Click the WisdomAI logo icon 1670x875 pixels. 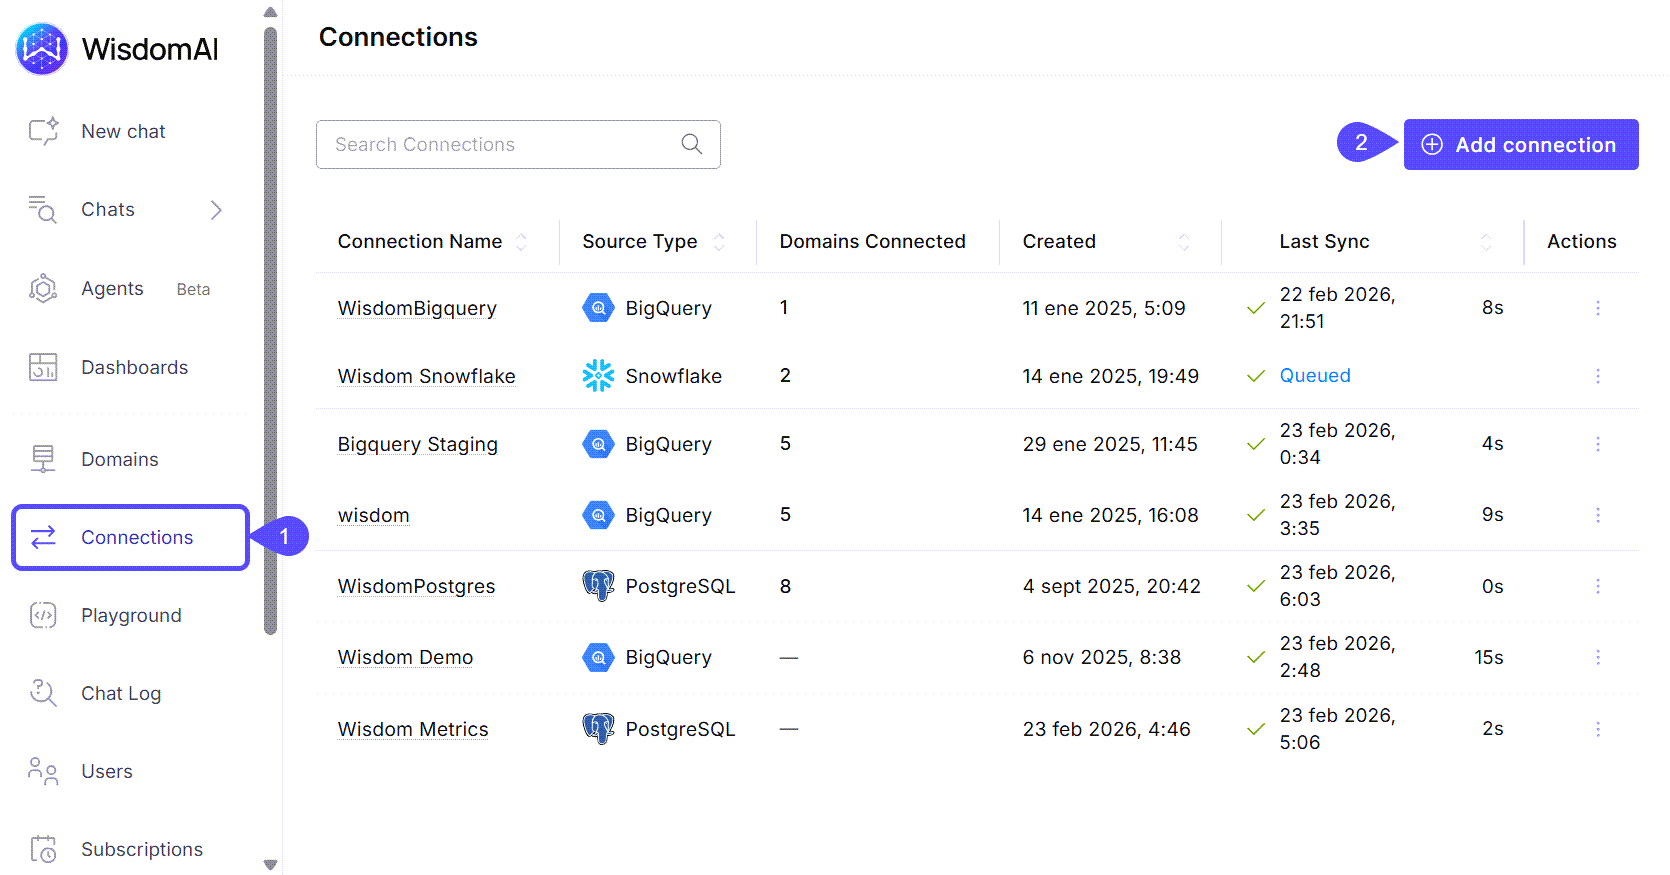tap(42, 48)
